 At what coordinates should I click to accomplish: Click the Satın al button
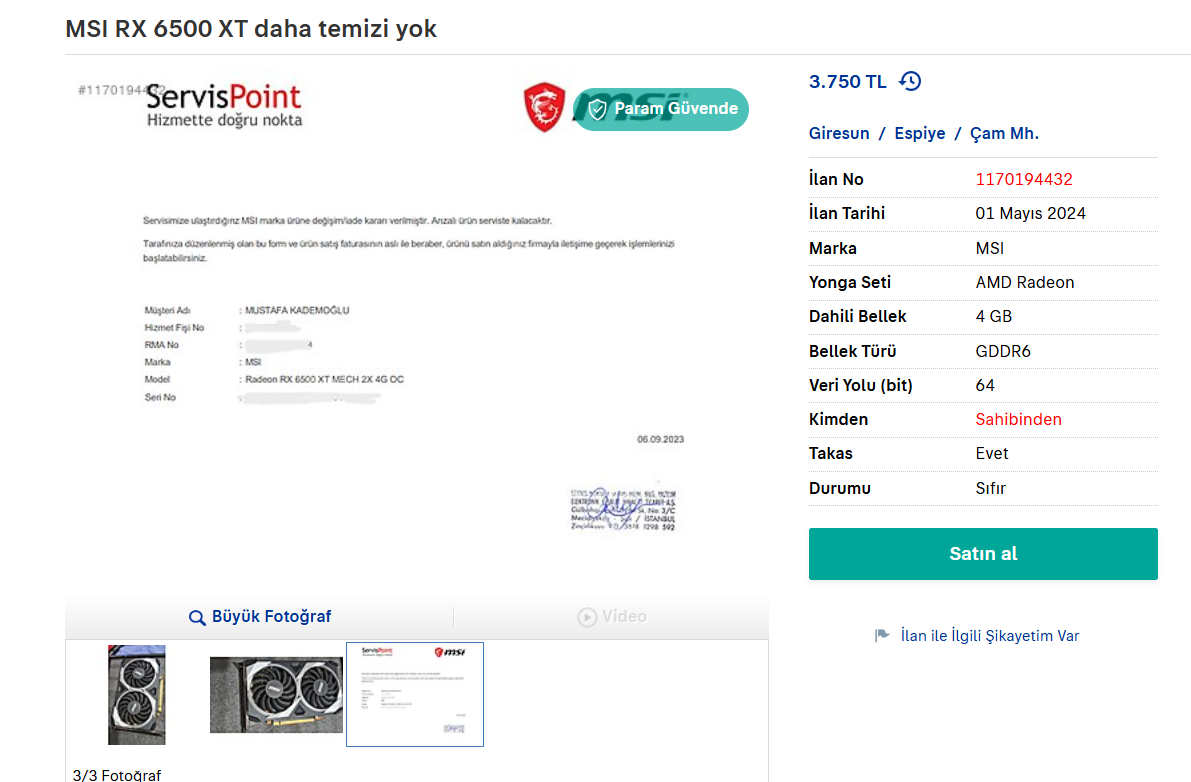coord(983,553)
